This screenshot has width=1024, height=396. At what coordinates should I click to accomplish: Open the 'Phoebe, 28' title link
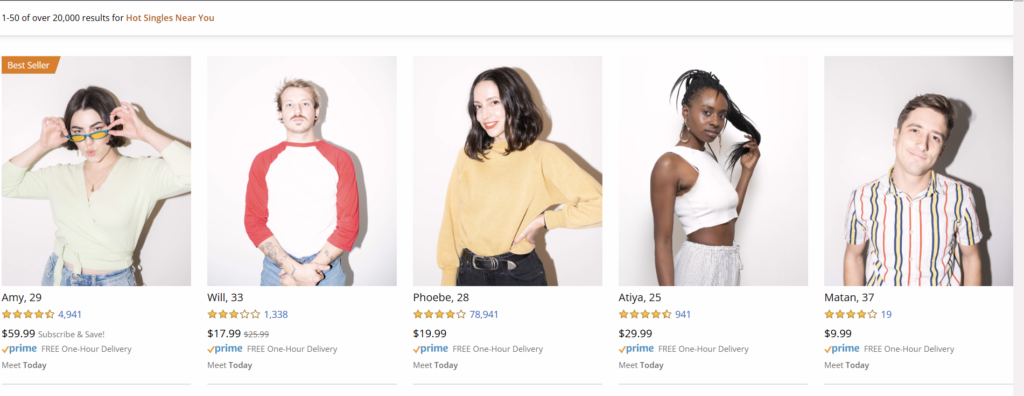(441, 297)
